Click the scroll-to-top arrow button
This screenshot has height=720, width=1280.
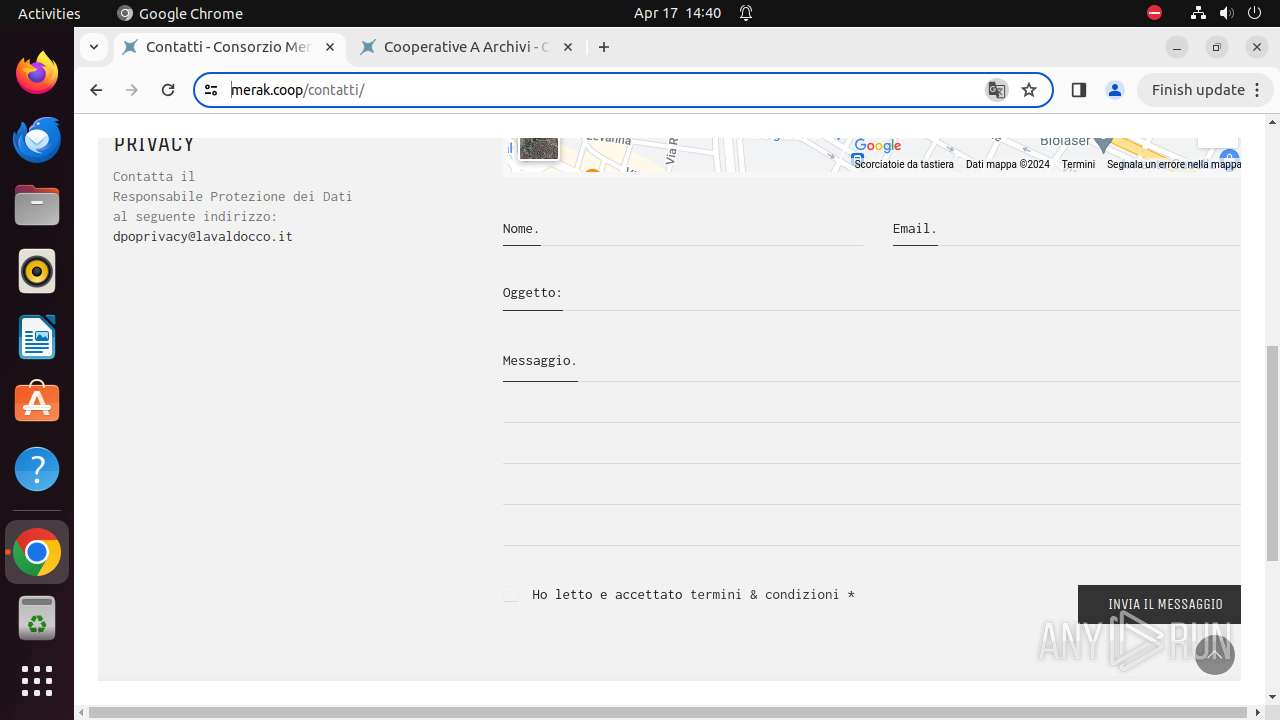tap(1215, 654)
